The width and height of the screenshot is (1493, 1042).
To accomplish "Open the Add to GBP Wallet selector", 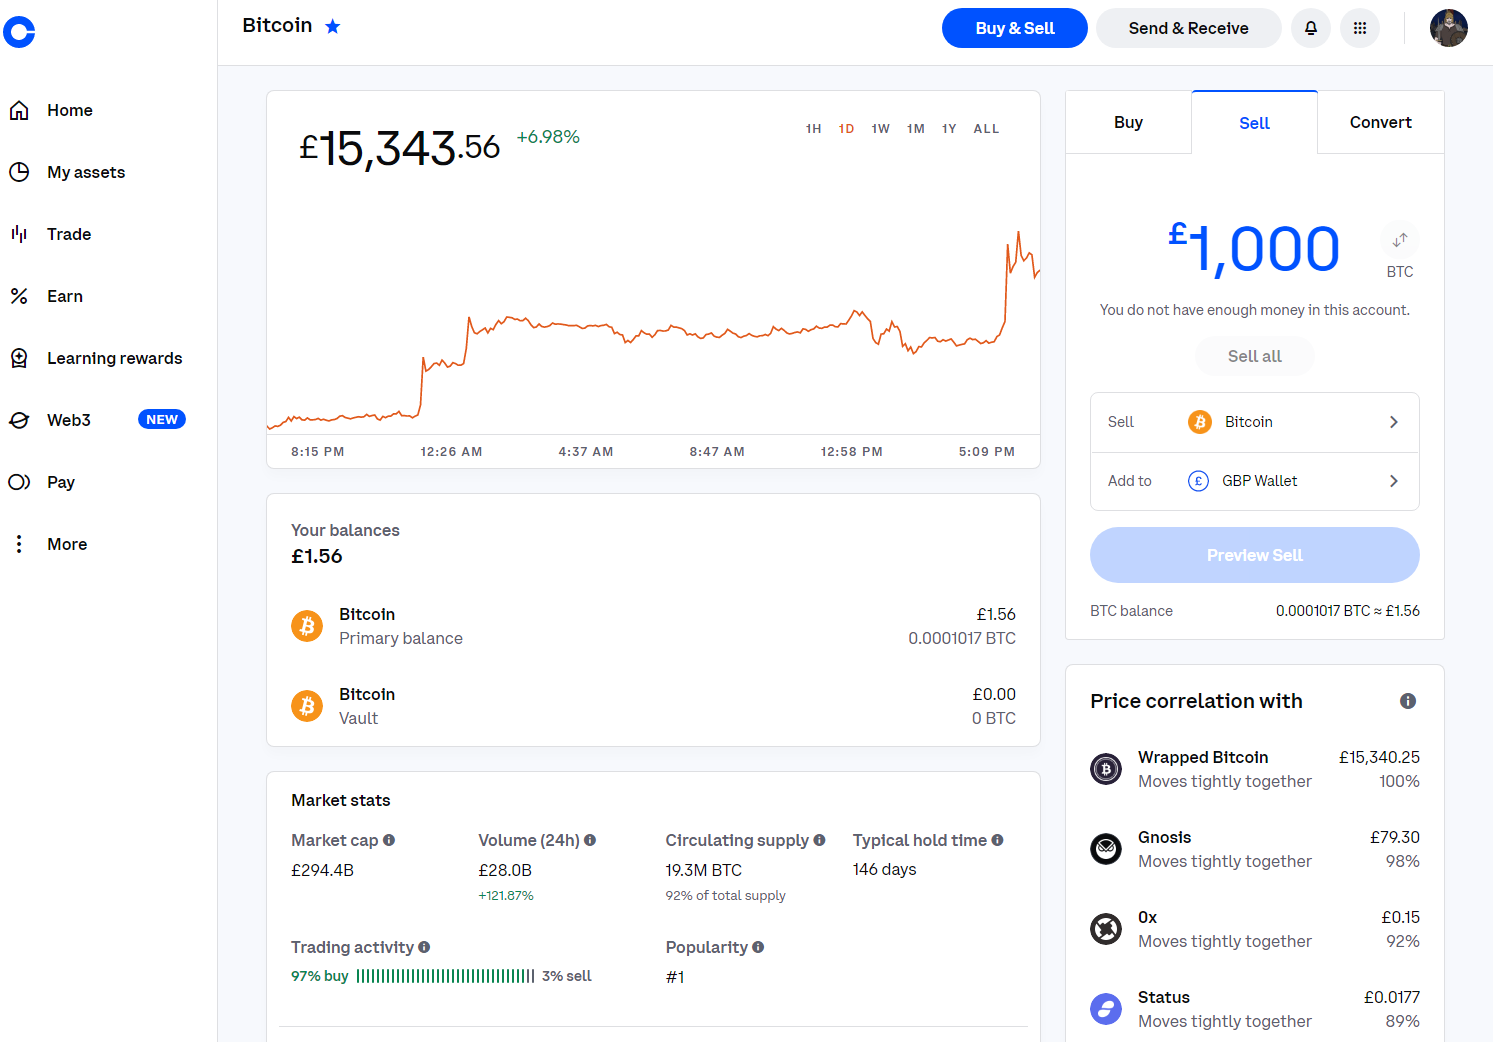I will coord(1255,481).
